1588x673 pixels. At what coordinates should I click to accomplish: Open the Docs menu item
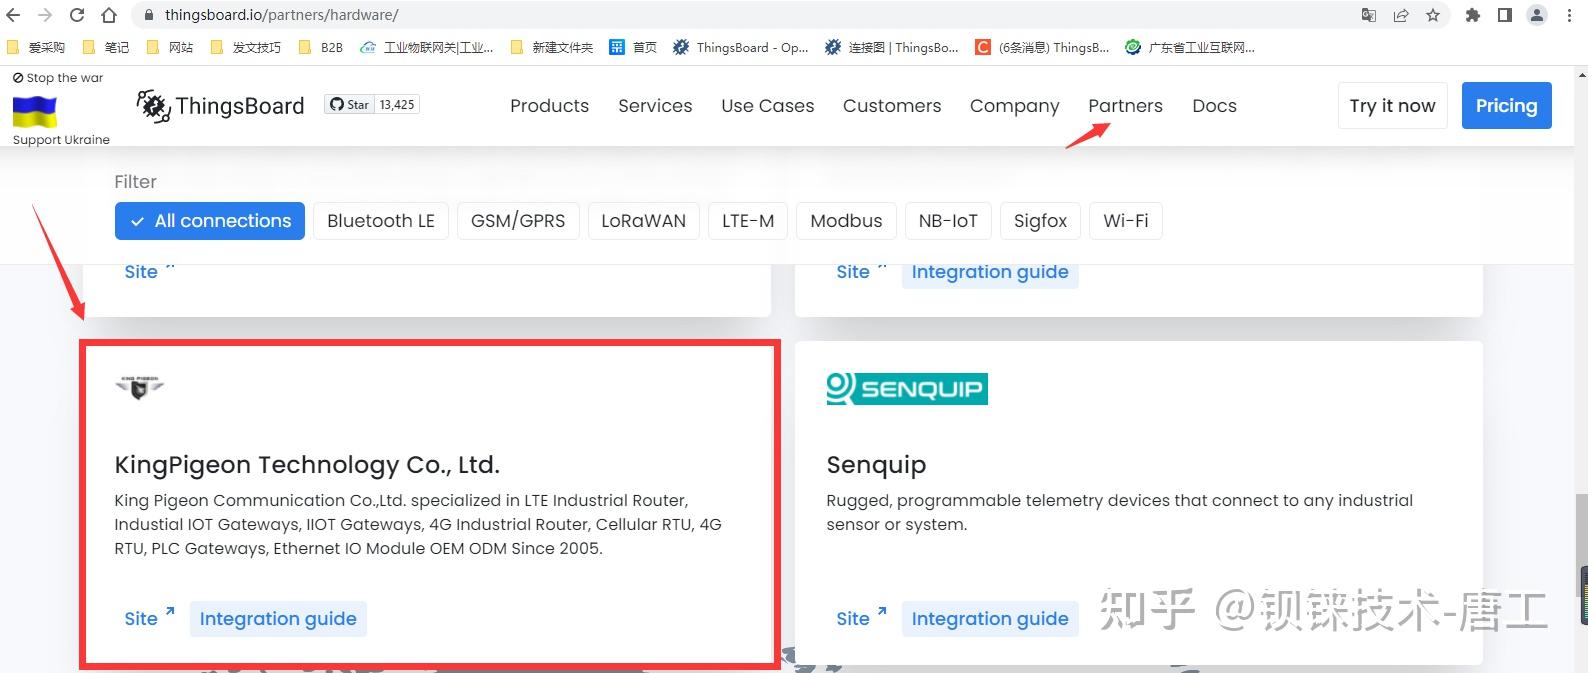1214,106
